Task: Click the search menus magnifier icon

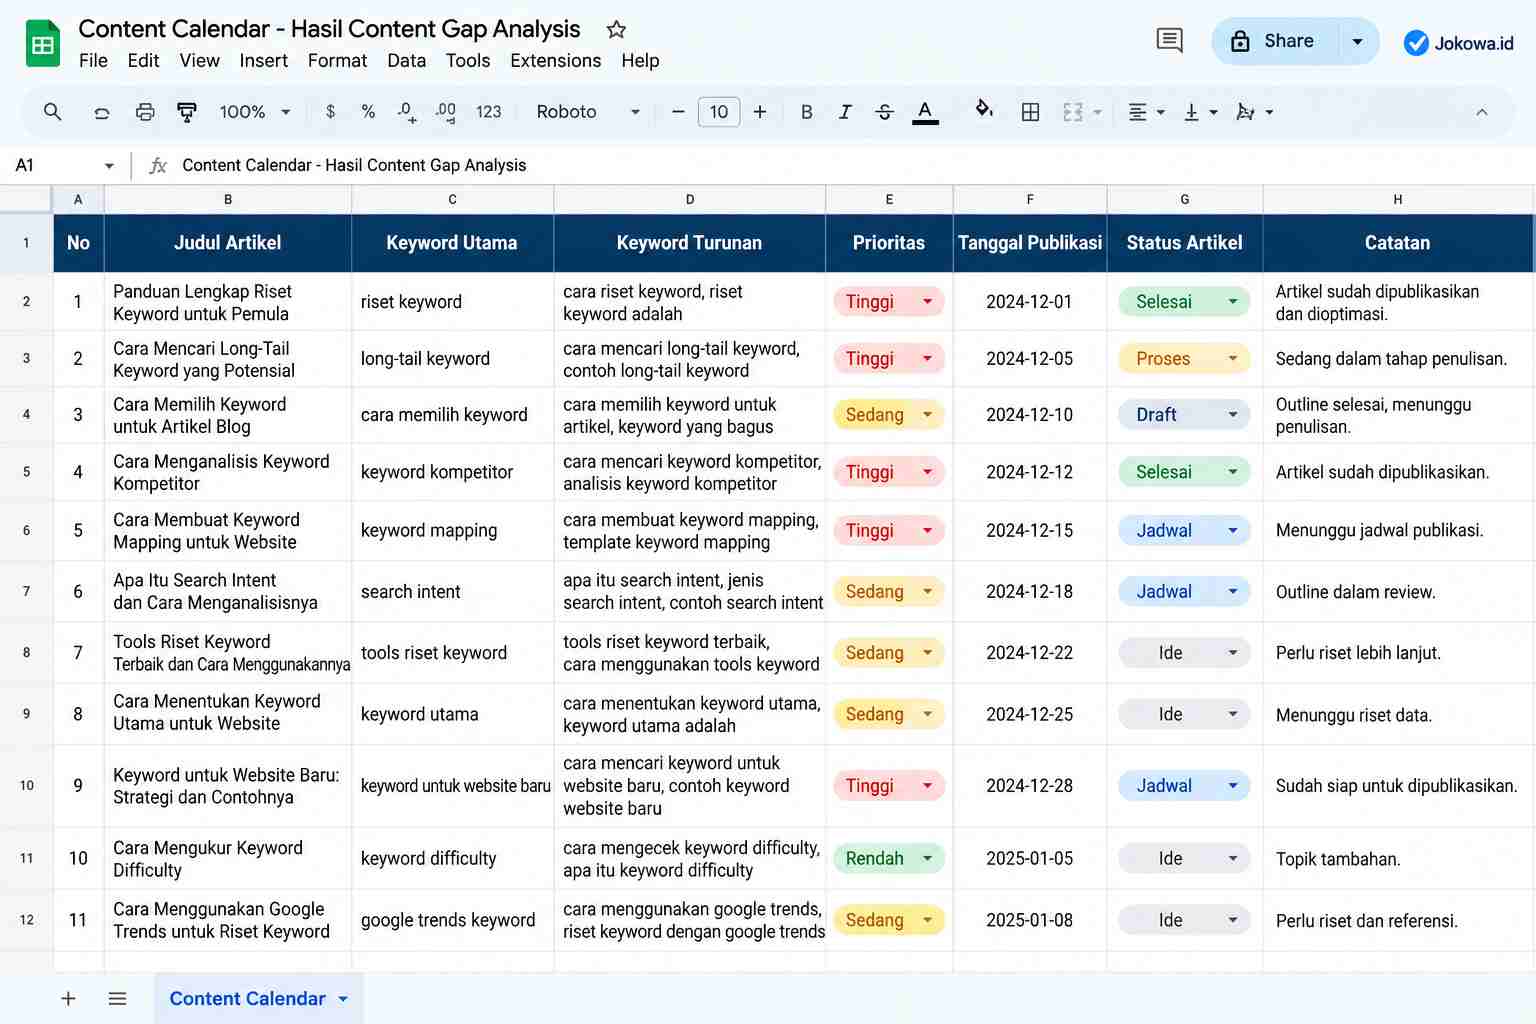Action: [x=53, y=112]
